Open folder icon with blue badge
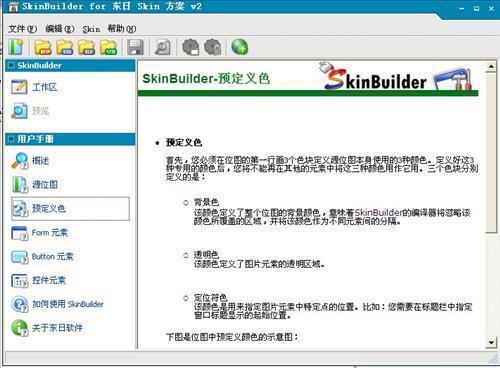Screen dimensions: 500x368 pyautogui.click(x=65, y=47)
